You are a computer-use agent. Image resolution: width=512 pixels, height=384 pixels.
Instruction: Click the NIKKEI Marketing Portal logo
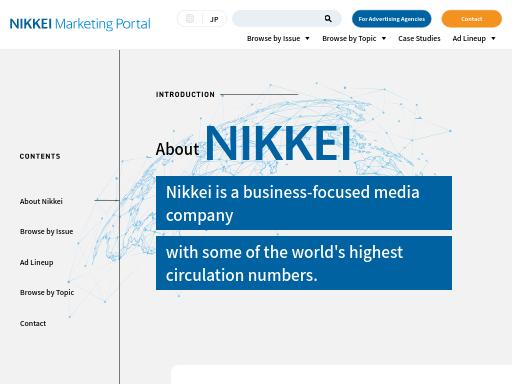(80, 24)
